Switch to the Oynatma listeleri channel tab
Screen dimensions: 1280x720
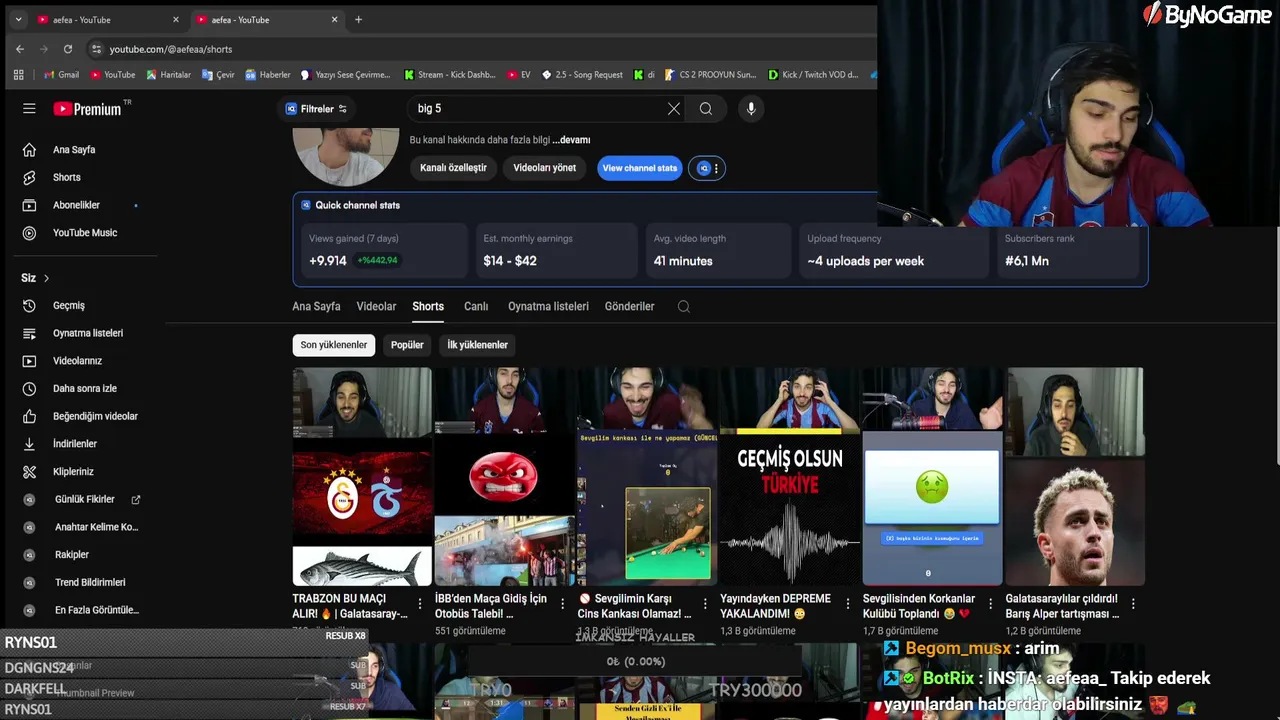click(548, 307)
